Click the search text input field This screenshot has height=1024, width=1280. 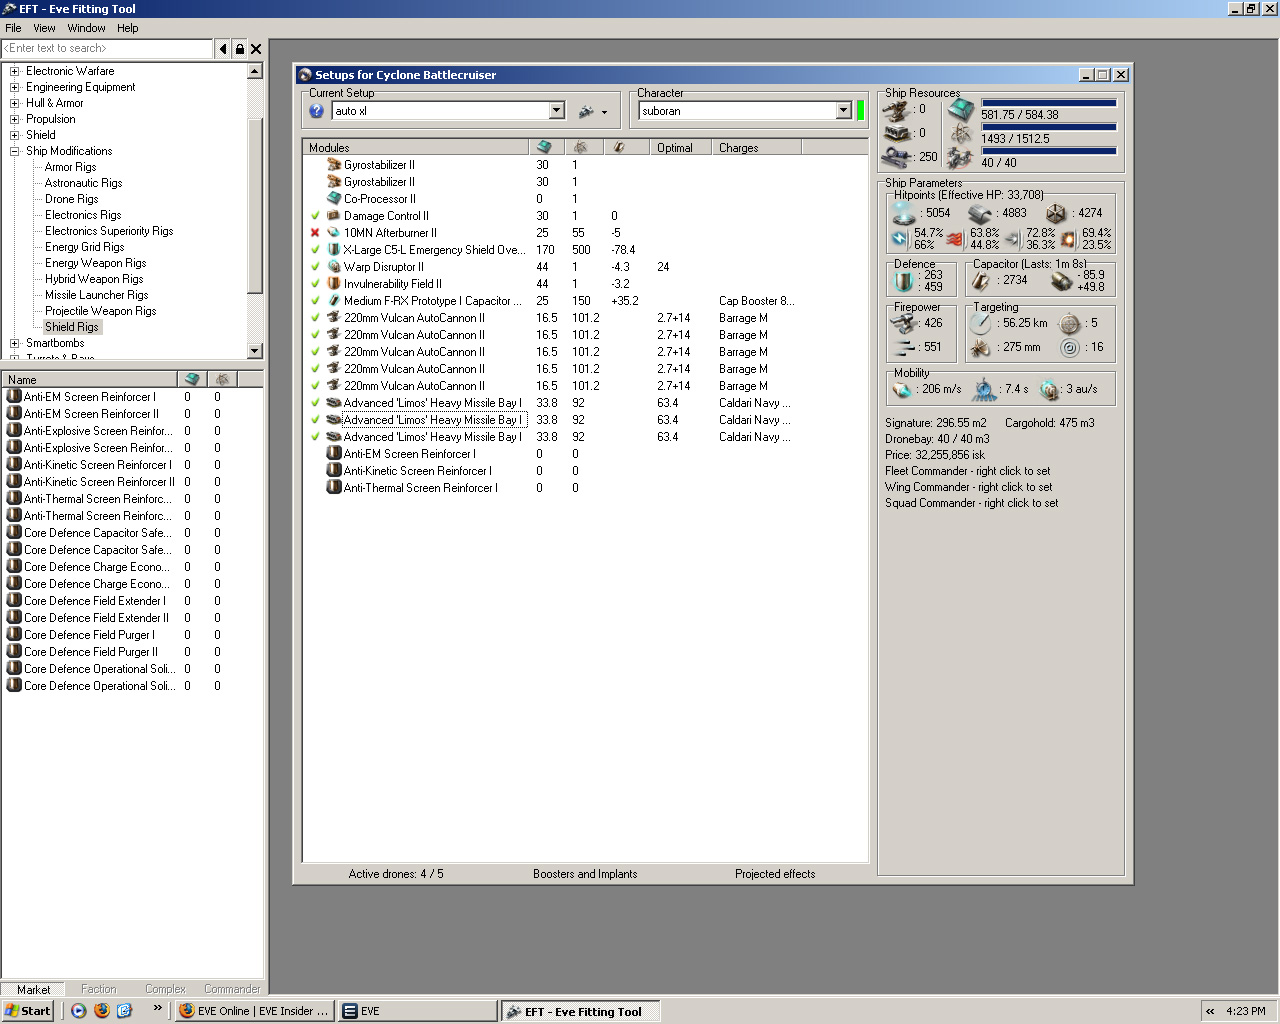(107, 49)
